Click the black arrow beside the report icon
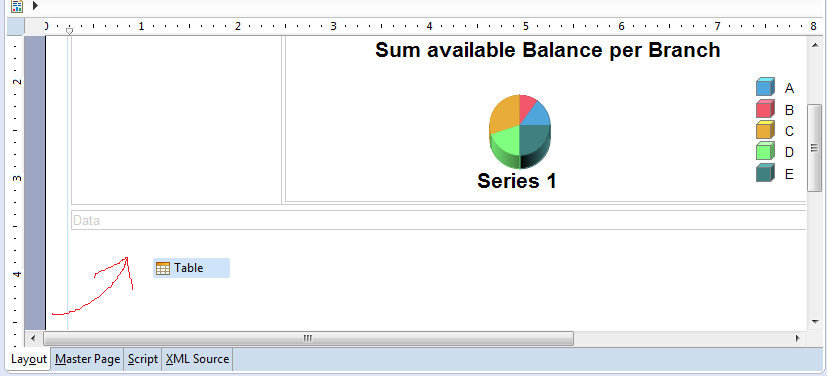This screenshot has width=827, height=376. (35, 6)
